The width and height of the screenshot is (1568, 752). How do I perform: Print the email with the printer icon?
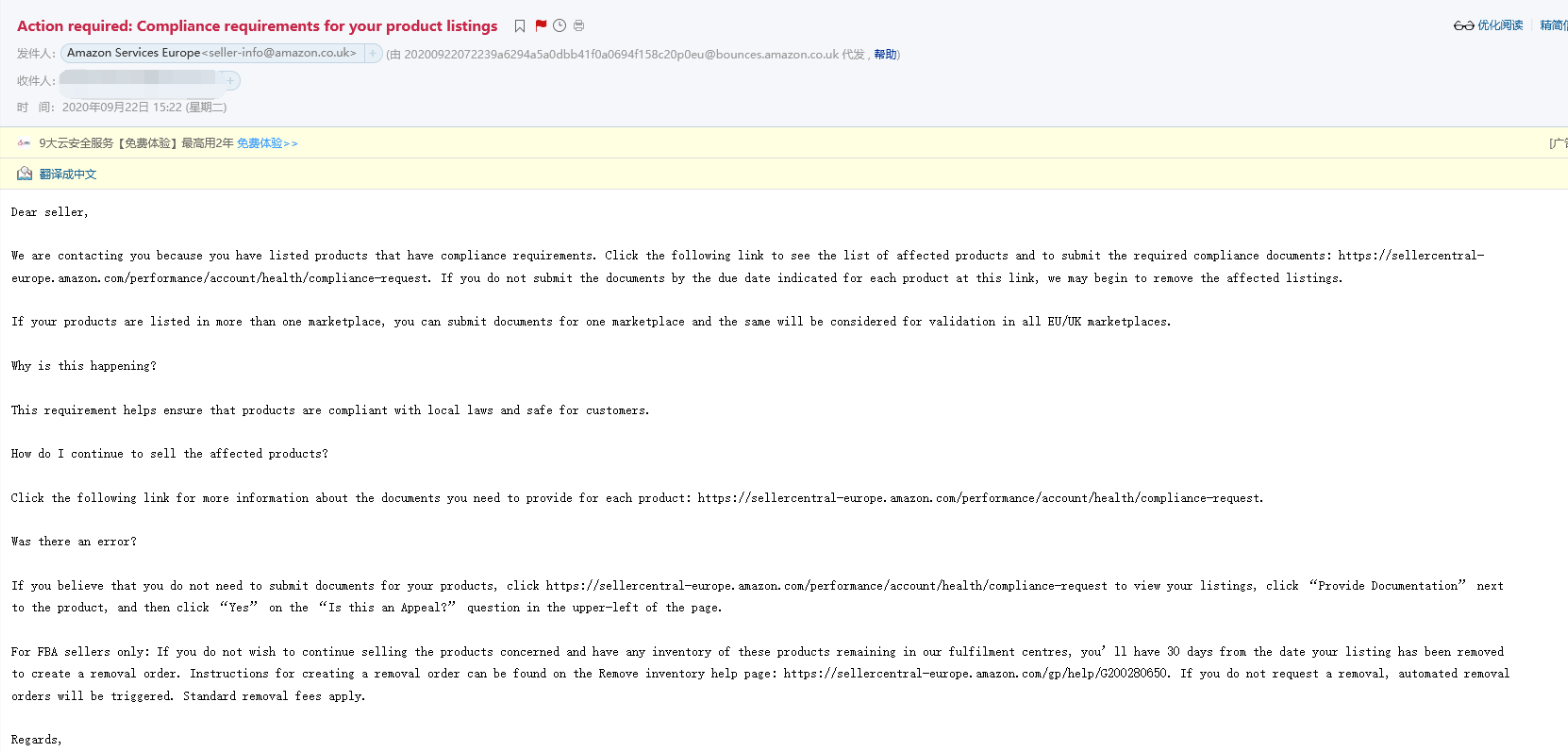pyautogui.click(x=579, y=26)
